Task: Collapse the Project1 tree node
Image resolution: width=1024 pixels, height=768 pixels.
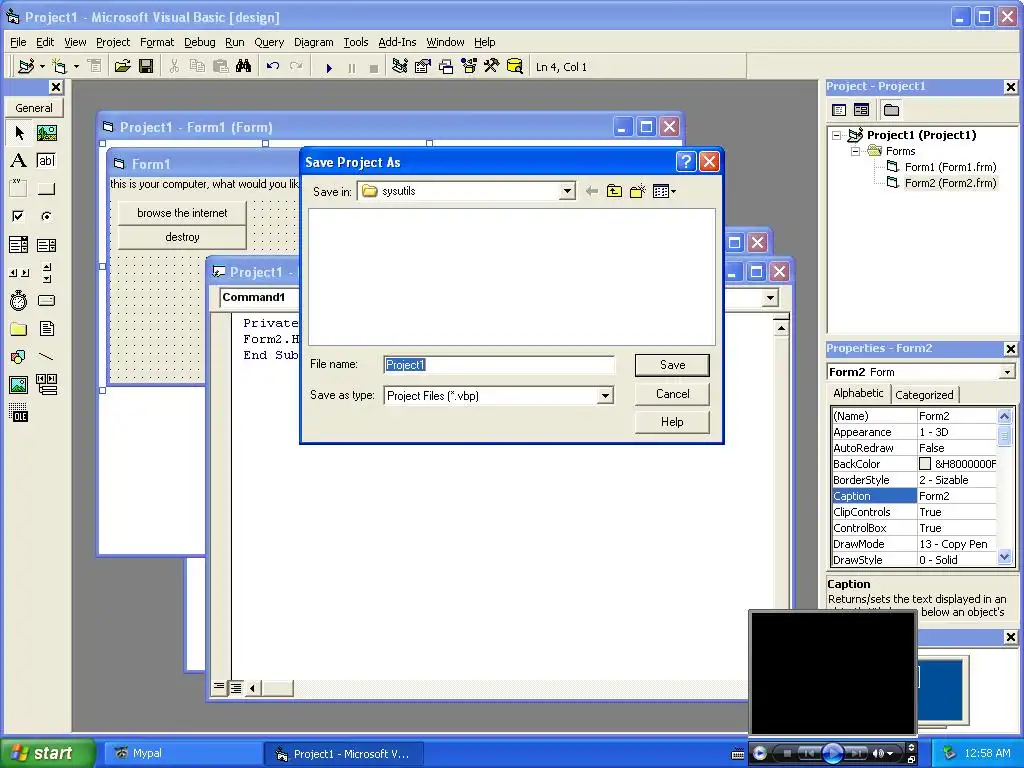Action: pos(837,136)
